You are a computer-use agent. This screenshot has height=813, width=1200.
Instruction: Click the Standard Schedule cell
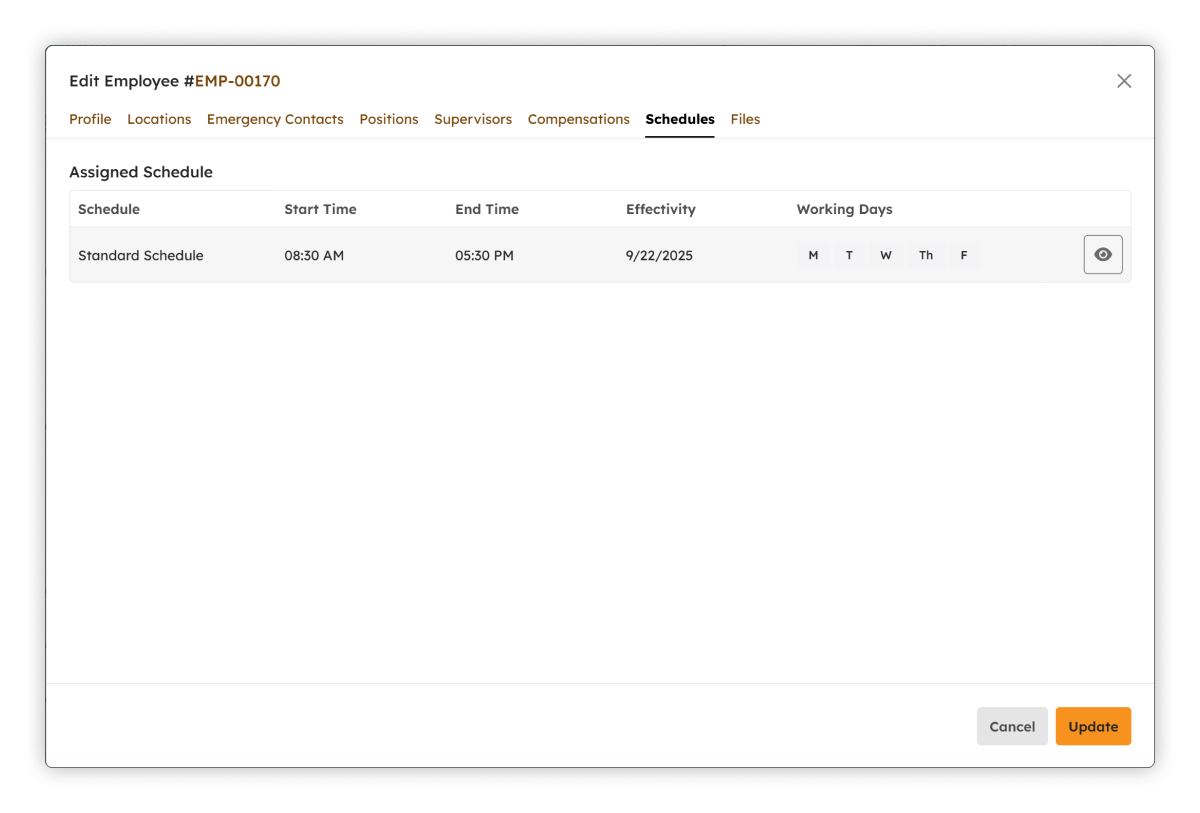point(141,255)
